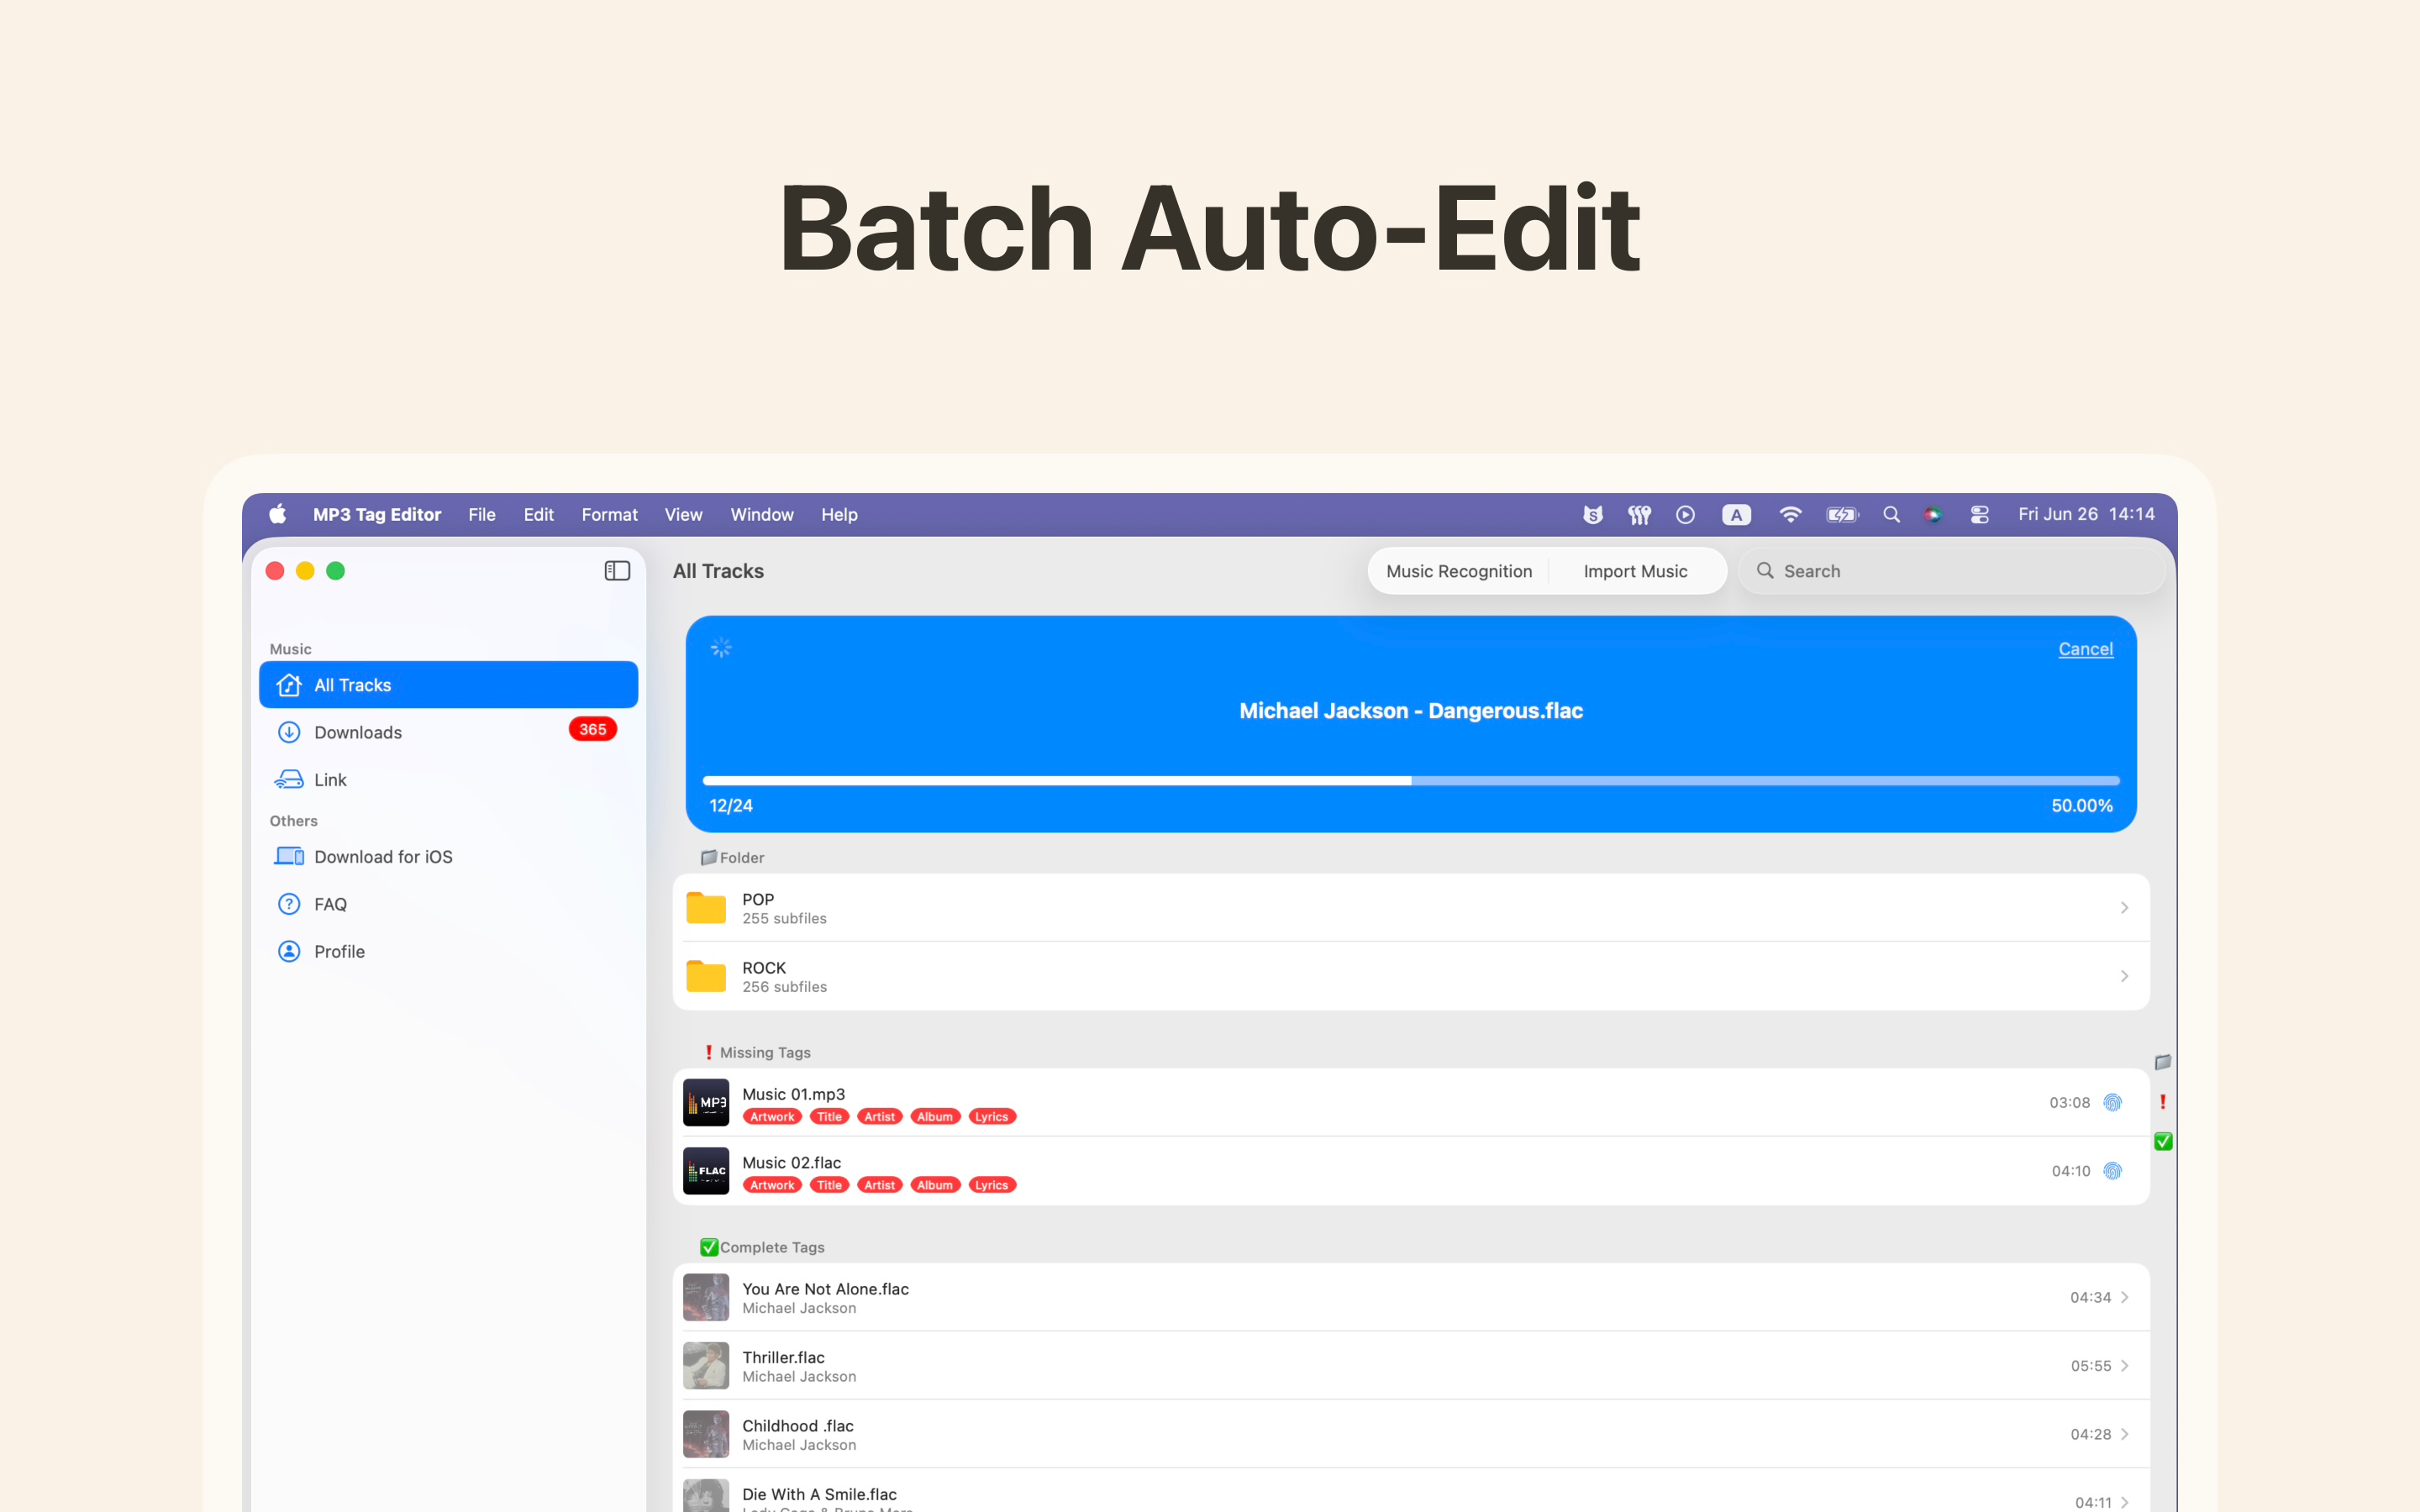Click the Download for iOS devices icon

(x=289, y=856)
